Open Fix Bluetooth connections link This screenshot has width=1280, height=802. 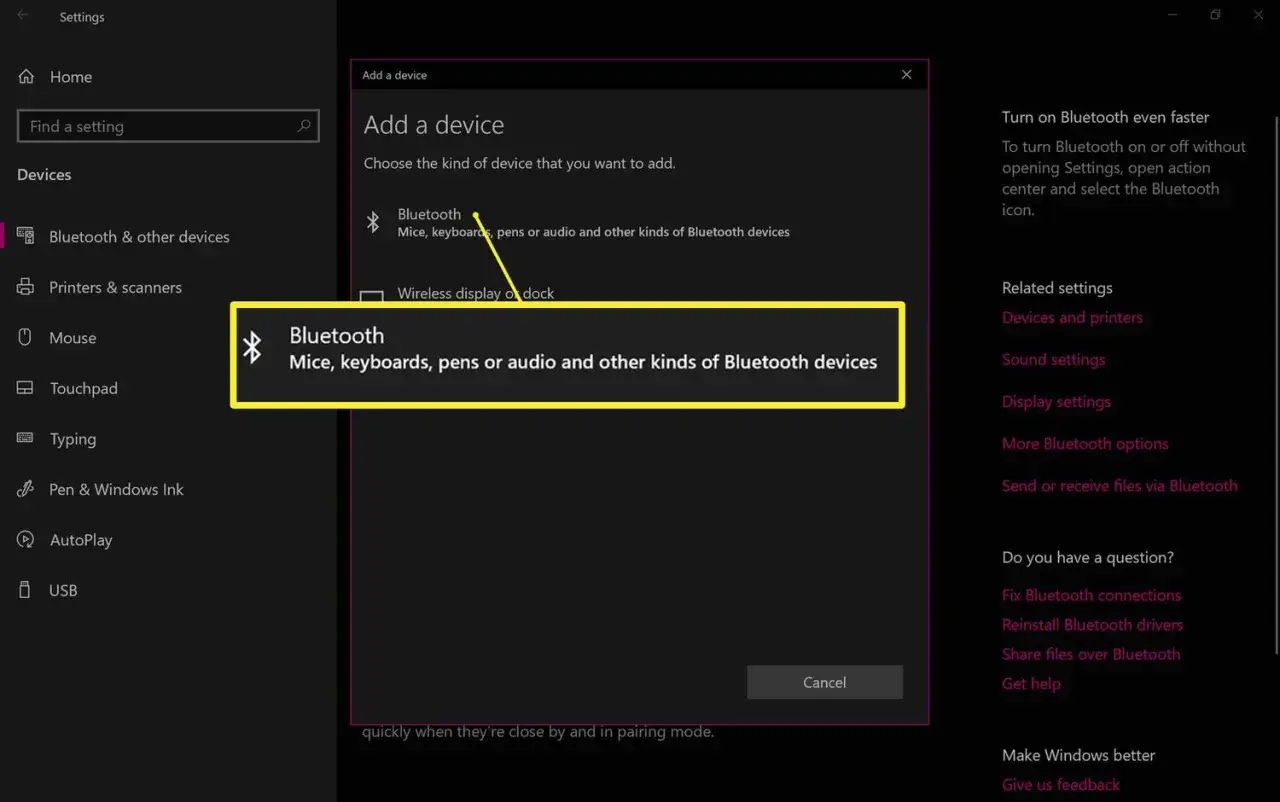(1091, 595)
